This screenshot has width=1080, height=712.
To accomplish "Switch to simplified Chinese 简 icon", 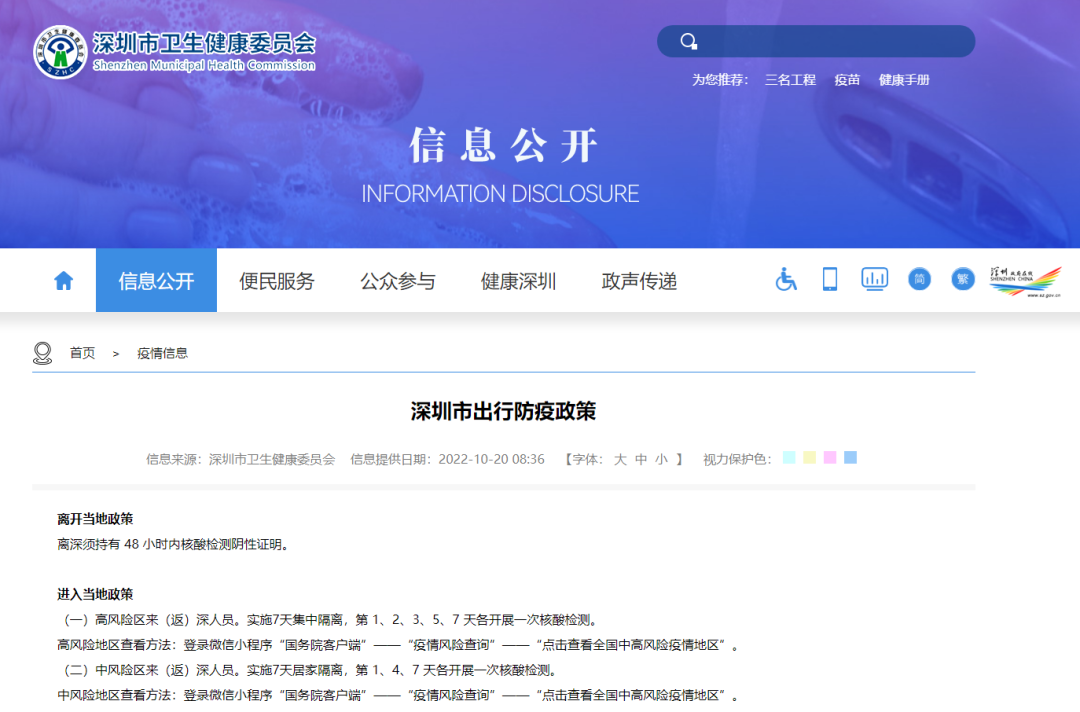I will (x=919, y=279).
